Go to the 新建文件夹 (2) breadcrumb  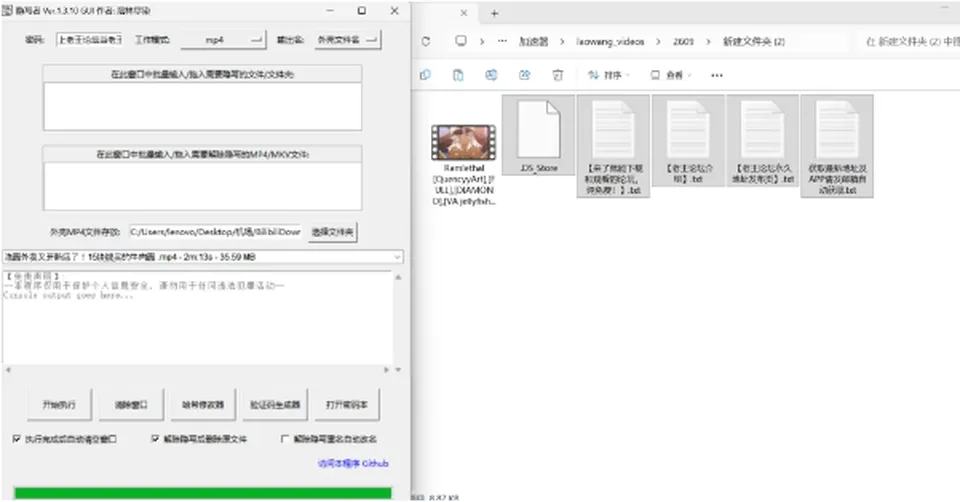pos(754,42)
